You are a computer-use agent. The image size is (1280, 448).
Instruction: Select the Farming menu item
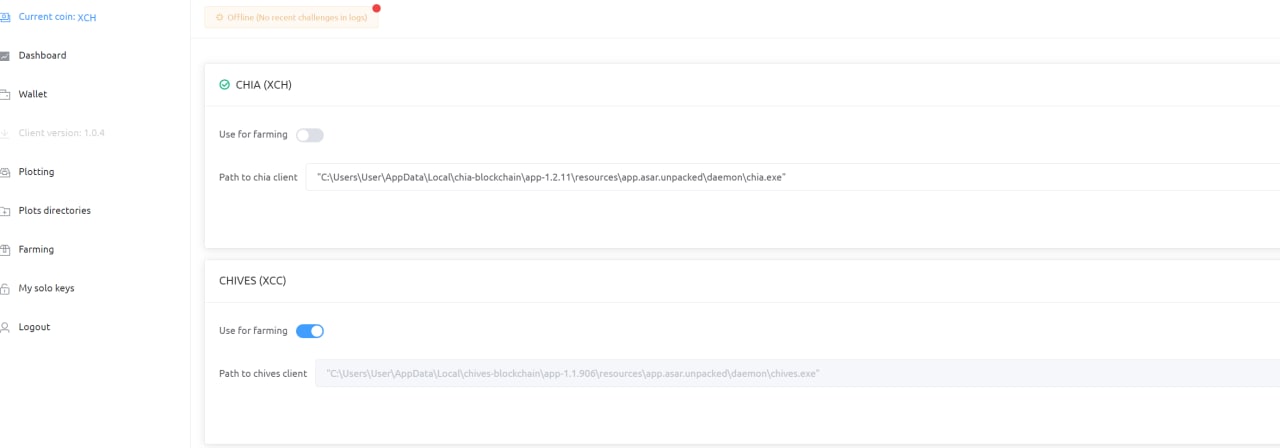(36, 249)
